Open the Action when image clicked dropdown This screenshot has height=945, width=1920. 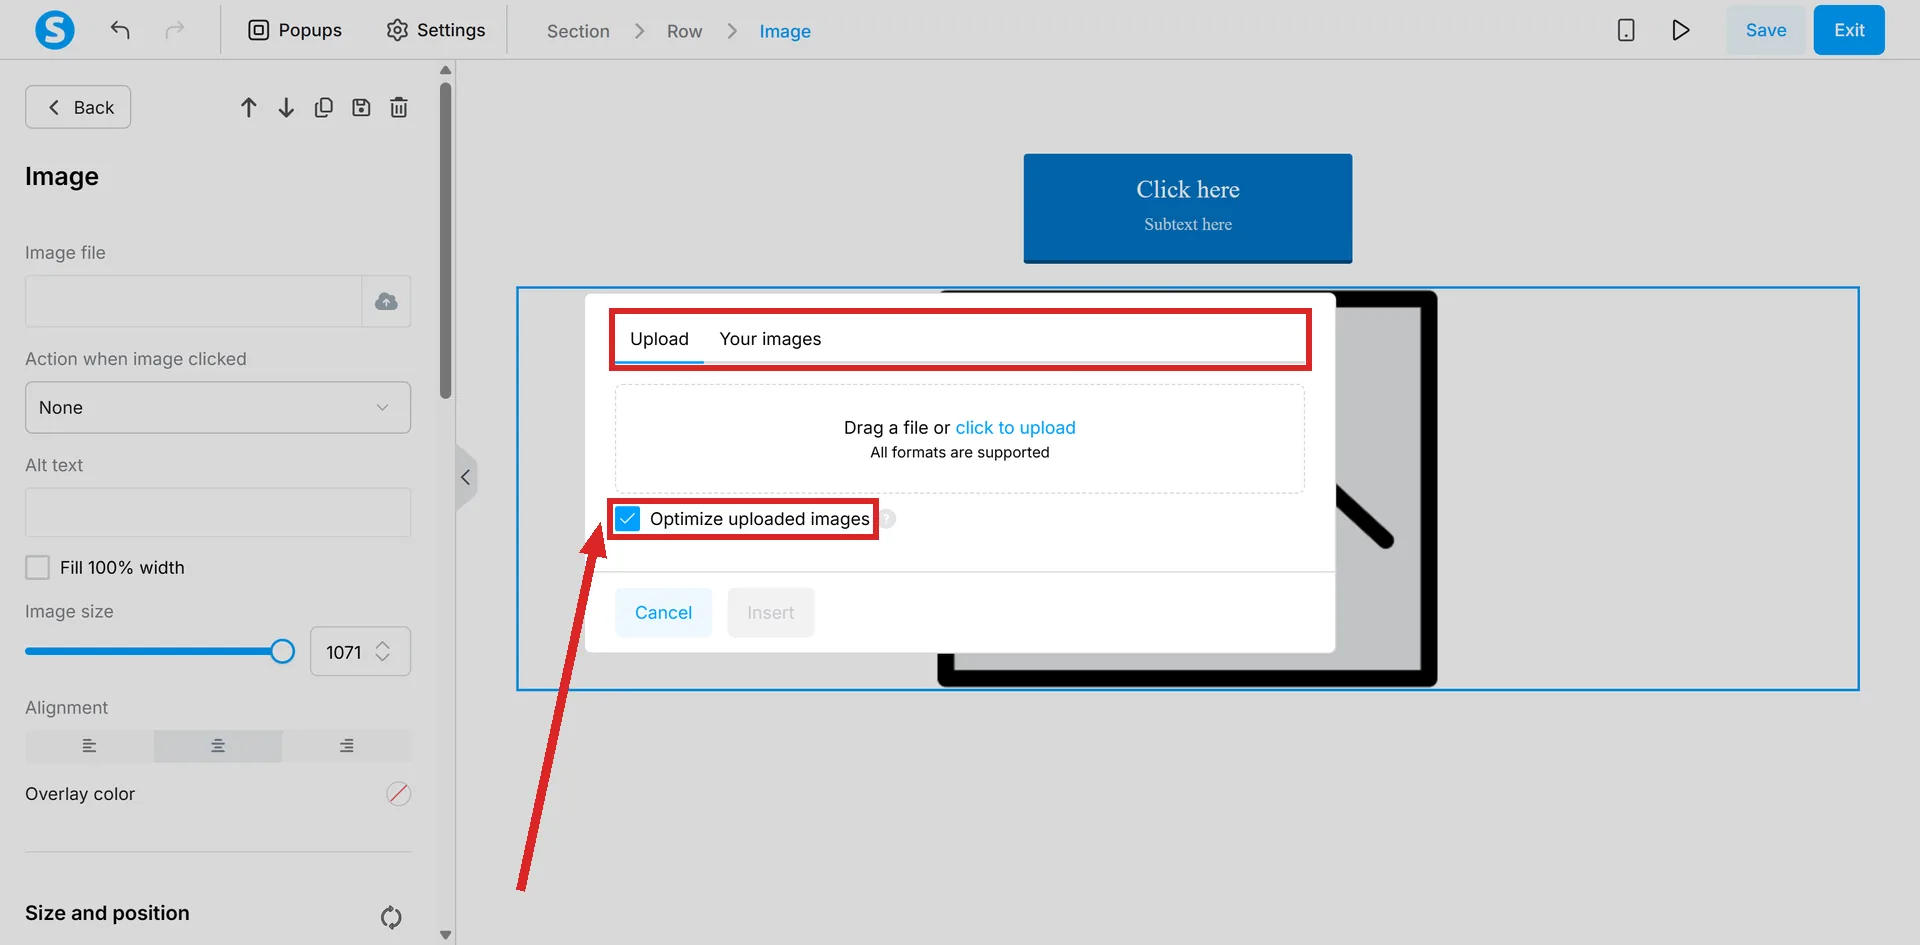coord(218,407)
